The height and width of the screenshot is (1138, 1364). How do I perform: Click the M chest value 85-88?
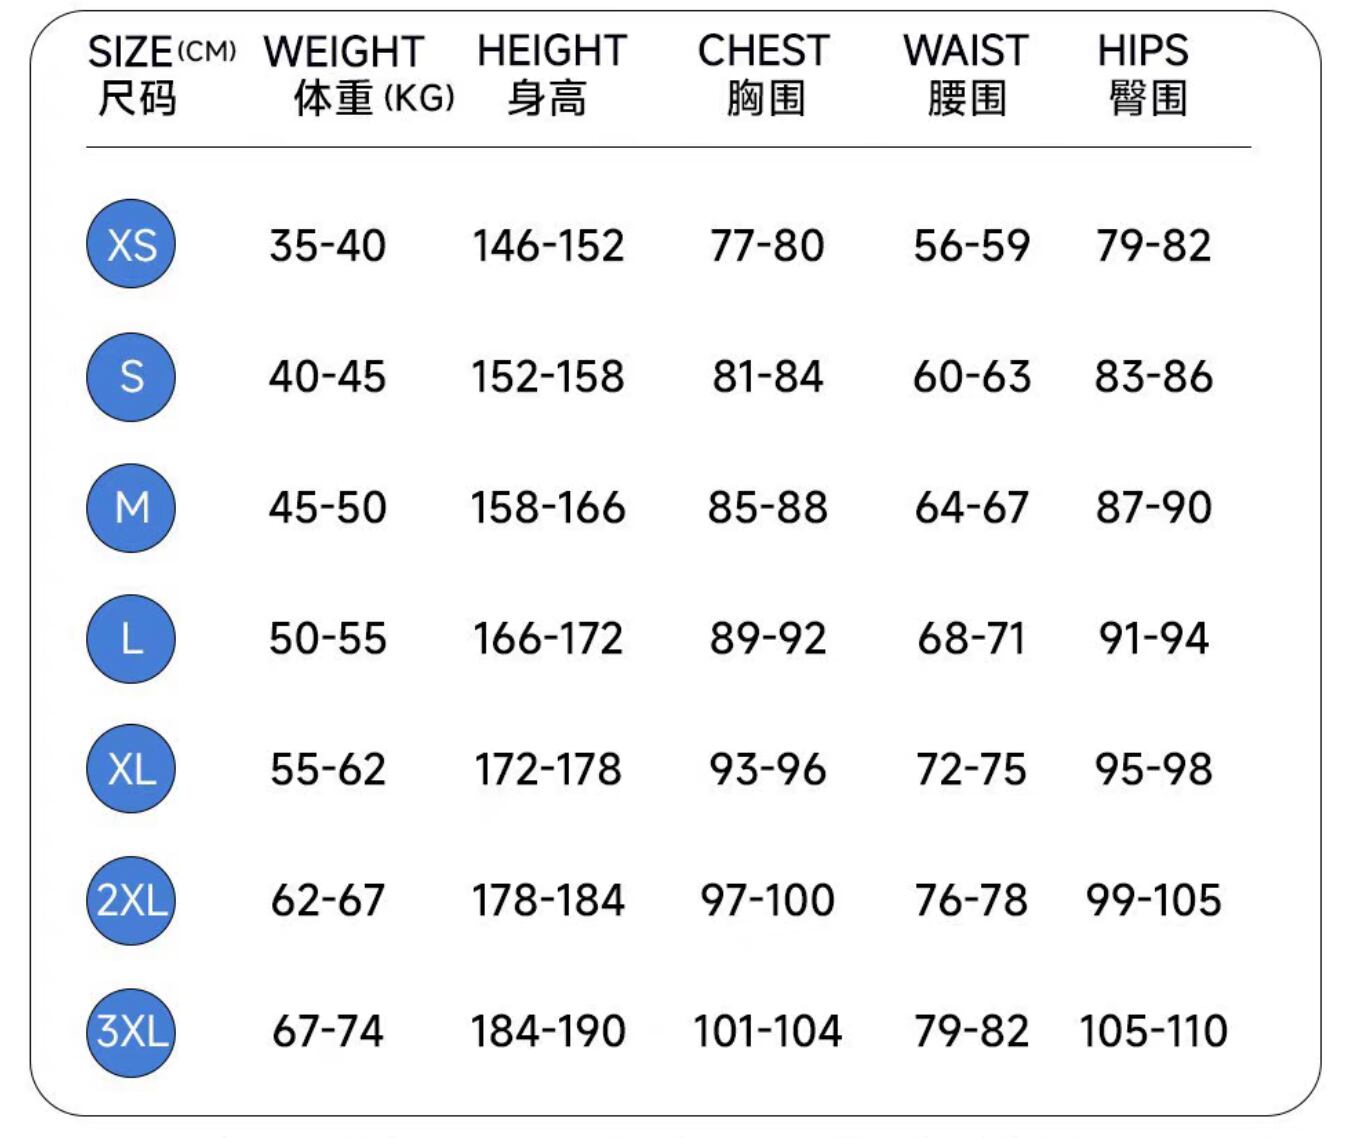coord(767,508)
